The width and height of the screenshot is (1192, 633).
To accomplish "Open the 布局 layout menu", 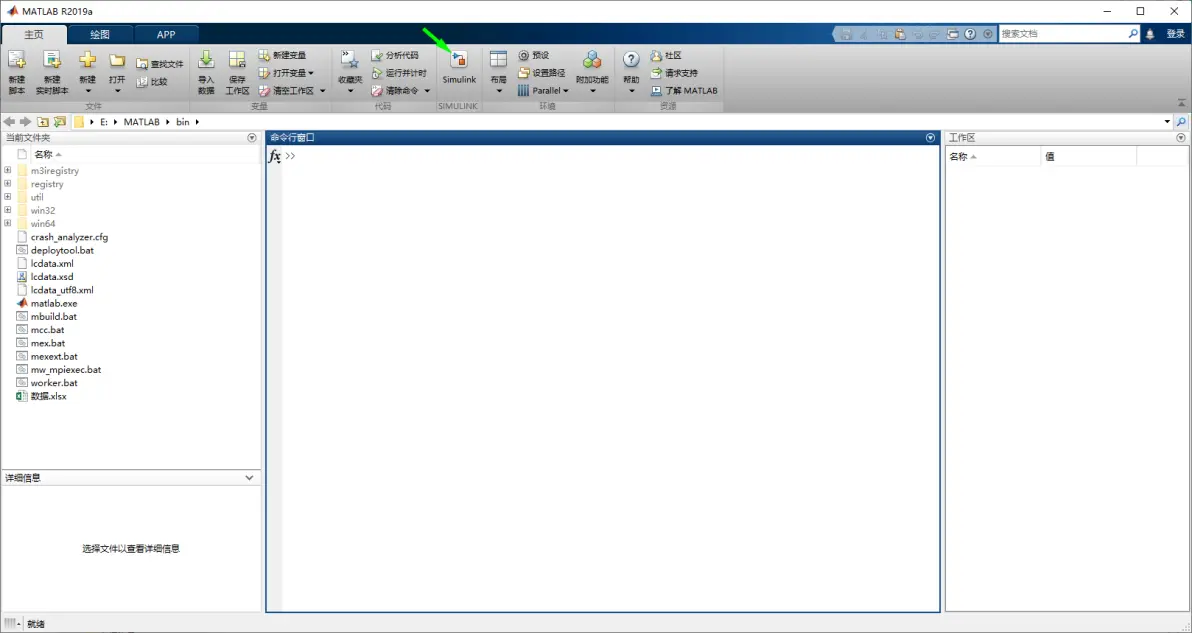I will click(499, 72).
